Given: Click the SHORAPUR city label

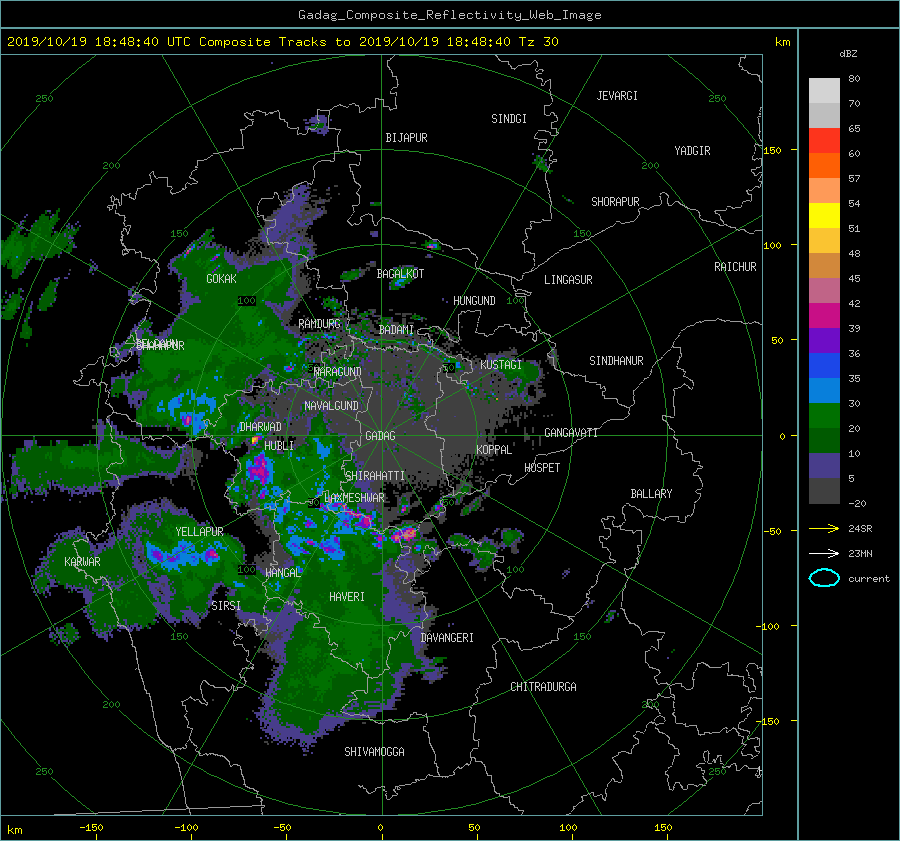Looking at the screenshot, I should (x=615, y=202).
